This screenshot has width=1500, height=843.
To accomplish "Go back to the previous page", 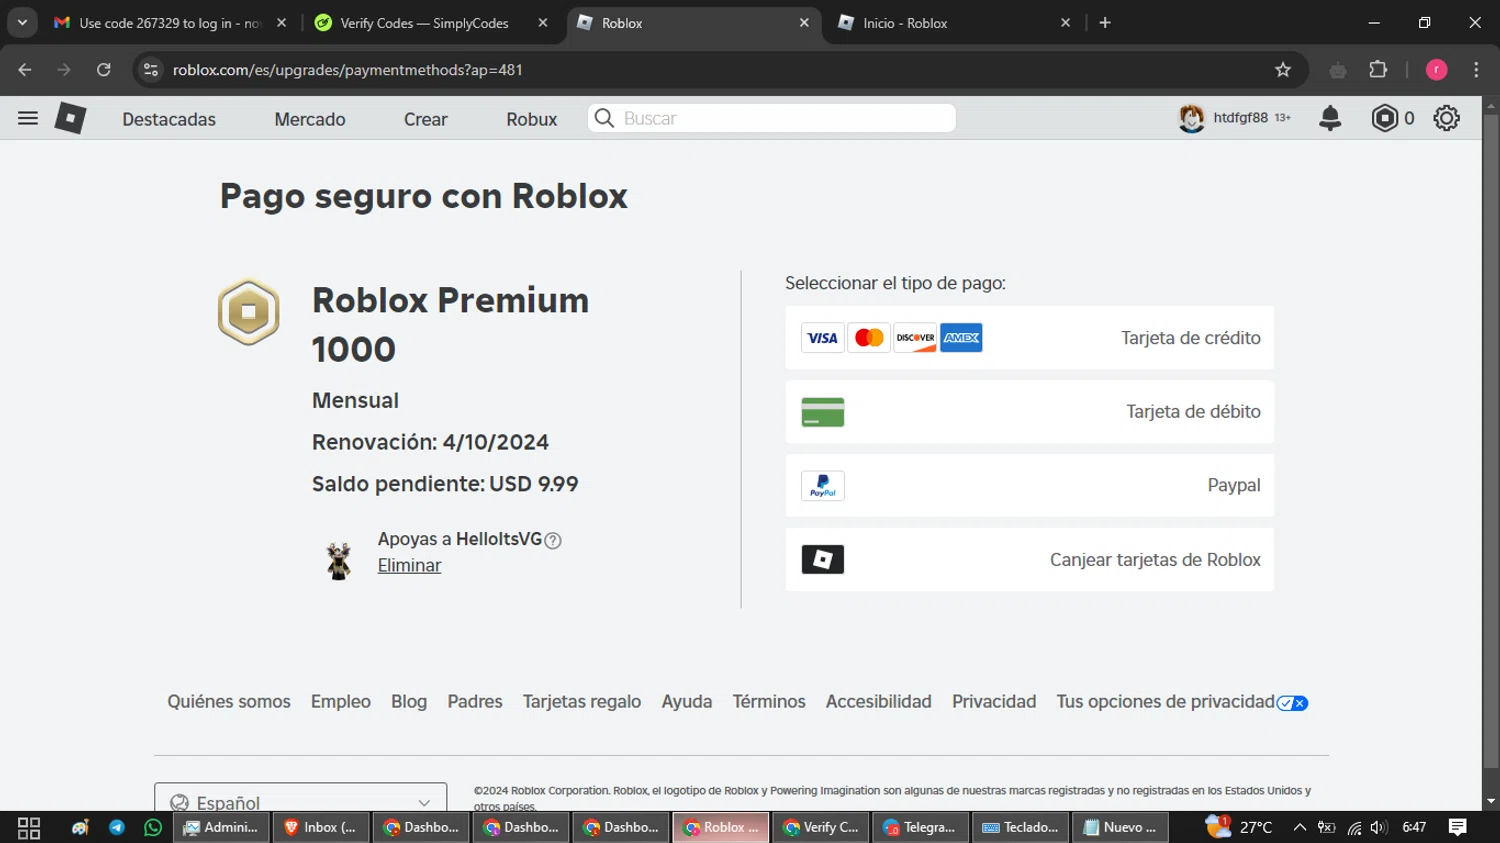I will coord(25,70).
